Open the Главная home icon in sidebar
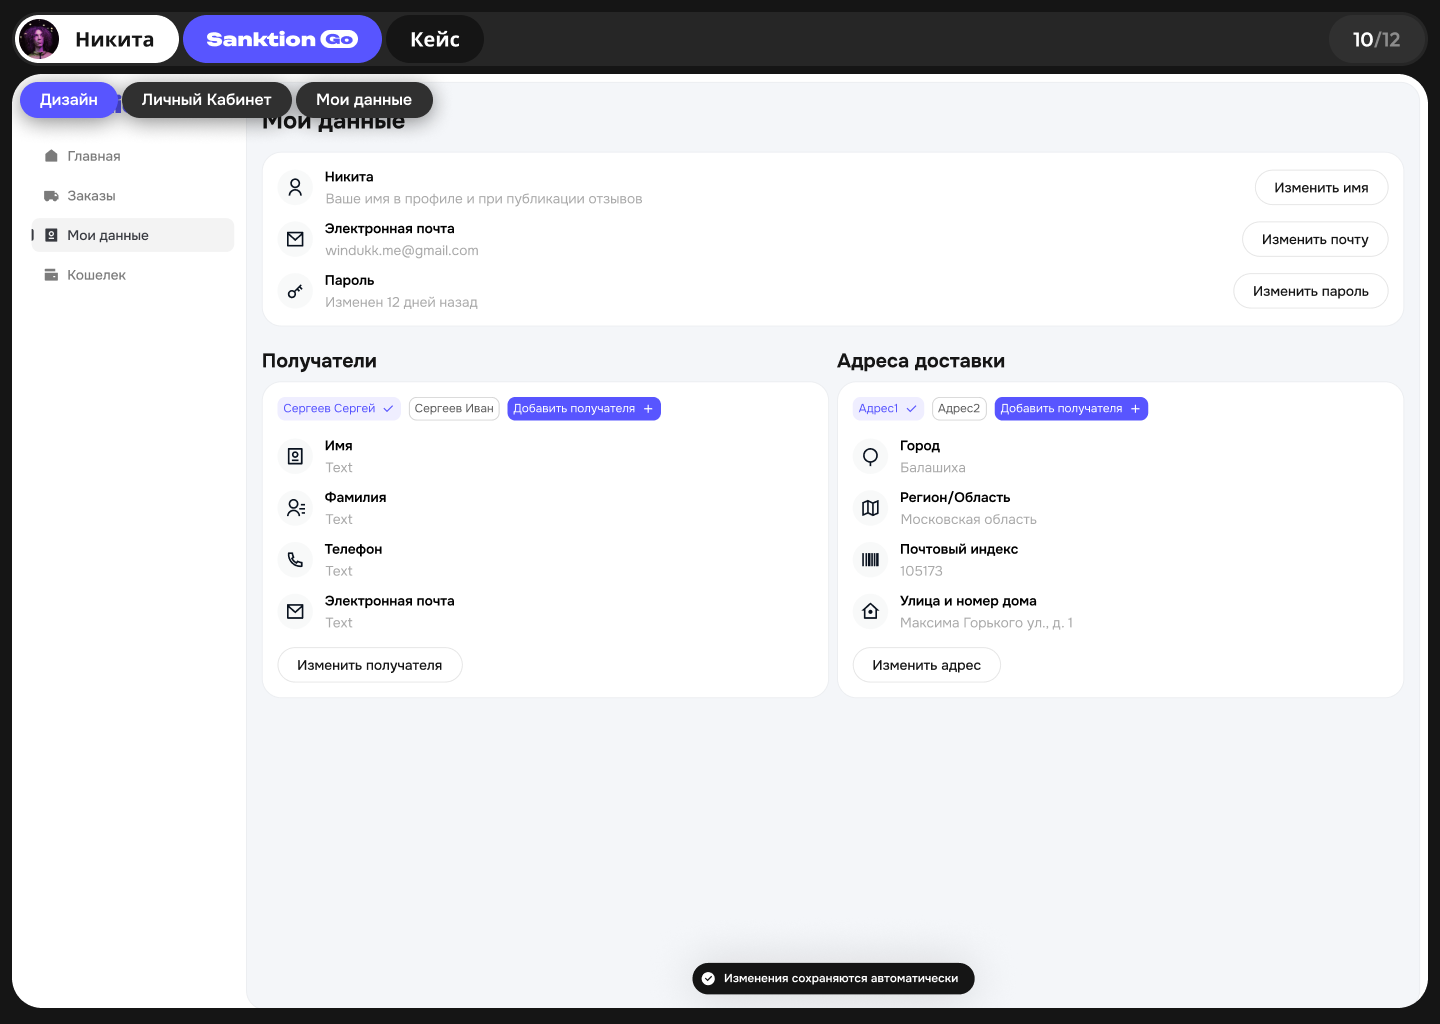 pos(51,156)
